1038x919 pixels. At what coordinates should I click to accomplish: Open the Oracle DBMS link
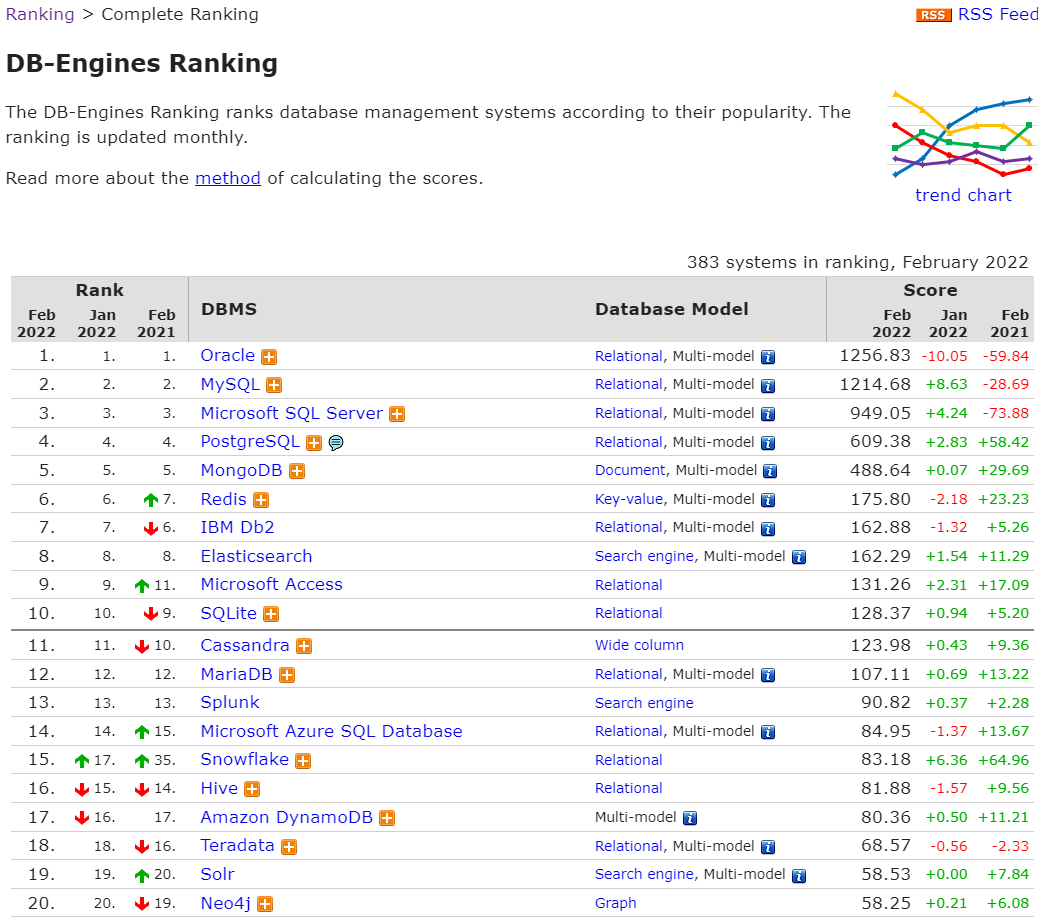pos(228,356)
